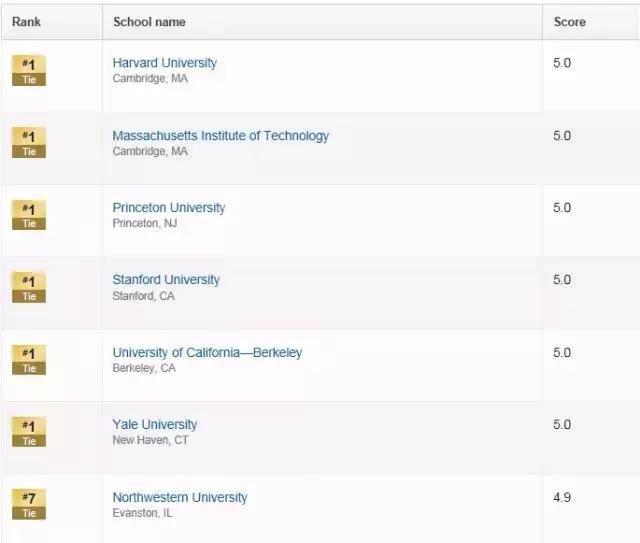Click MIT's #1 Tie rank badge
640x543 pixels.
coord(29,142)
